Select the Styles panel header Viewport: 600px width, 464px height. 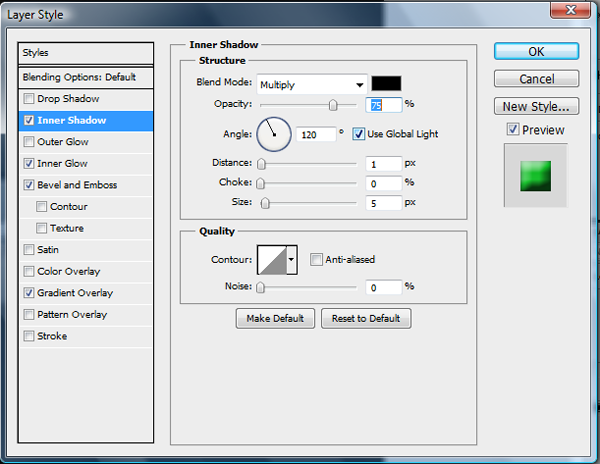pos(86,53)
